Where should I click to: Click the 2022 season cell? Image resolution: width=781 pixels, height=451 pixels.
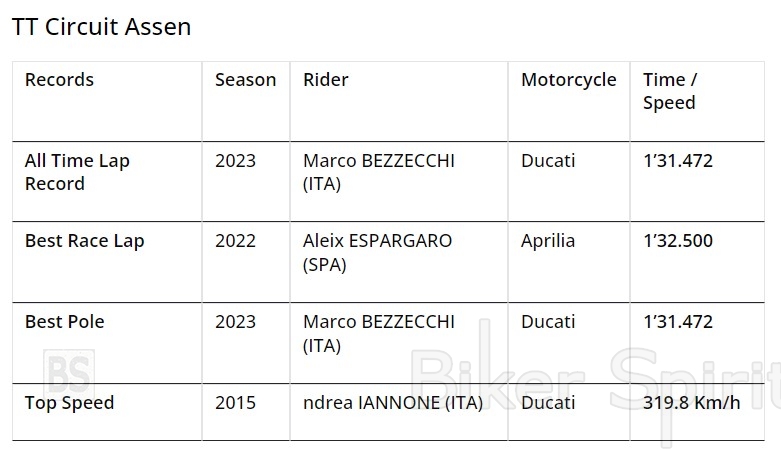click(235, 241)
